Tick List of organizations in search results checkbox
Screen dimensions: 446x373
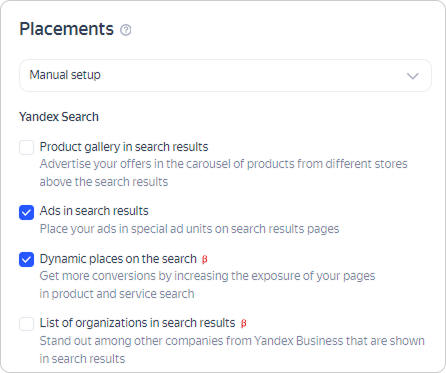pyautogui.click(x=27, y=324)
